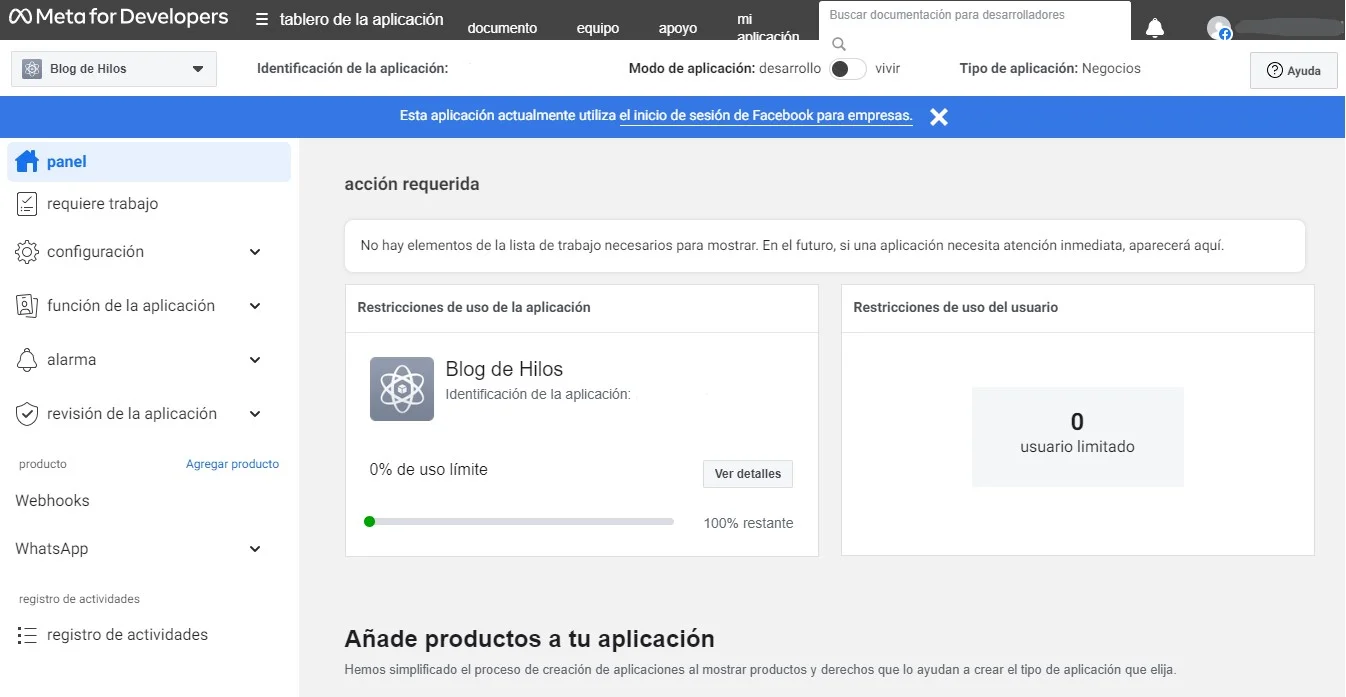Open the equipo menu

[598, 28]
